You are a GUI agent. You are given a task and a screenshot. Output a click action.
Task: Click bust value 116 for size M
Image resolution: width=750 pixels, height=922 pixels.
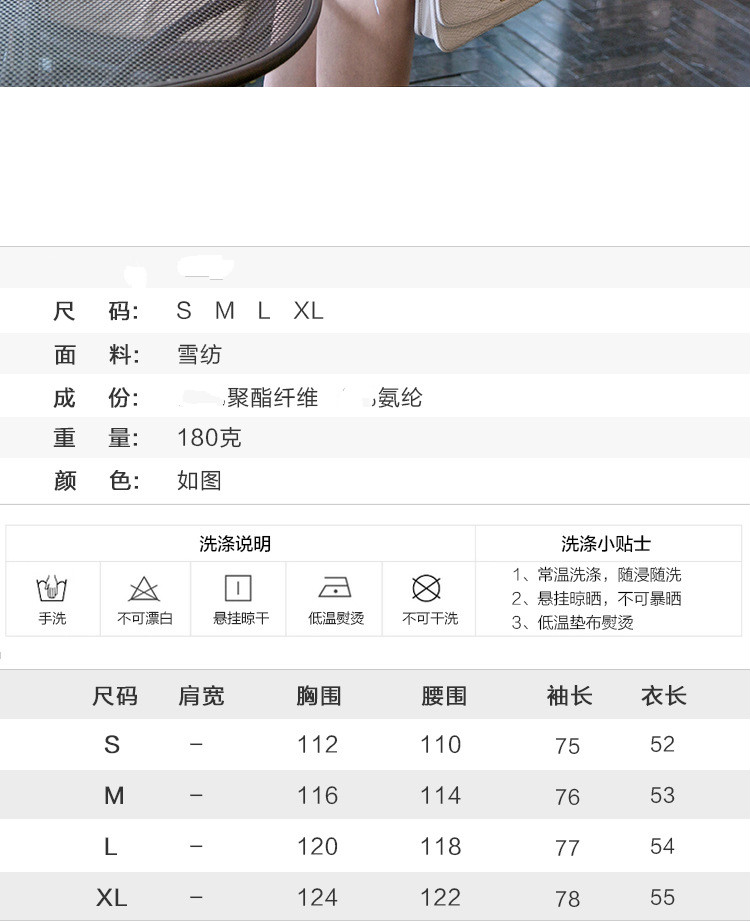tap(317, 796)
